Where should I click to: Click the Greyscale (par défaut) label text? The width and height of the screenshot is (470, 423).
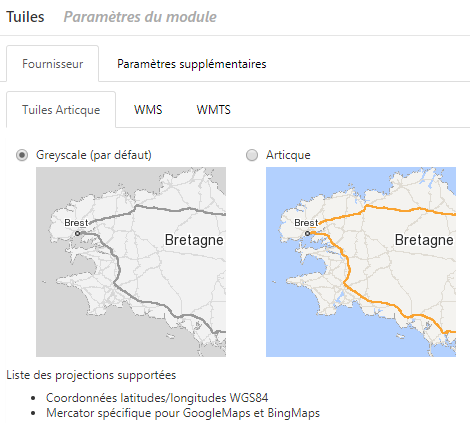(94, 155)
